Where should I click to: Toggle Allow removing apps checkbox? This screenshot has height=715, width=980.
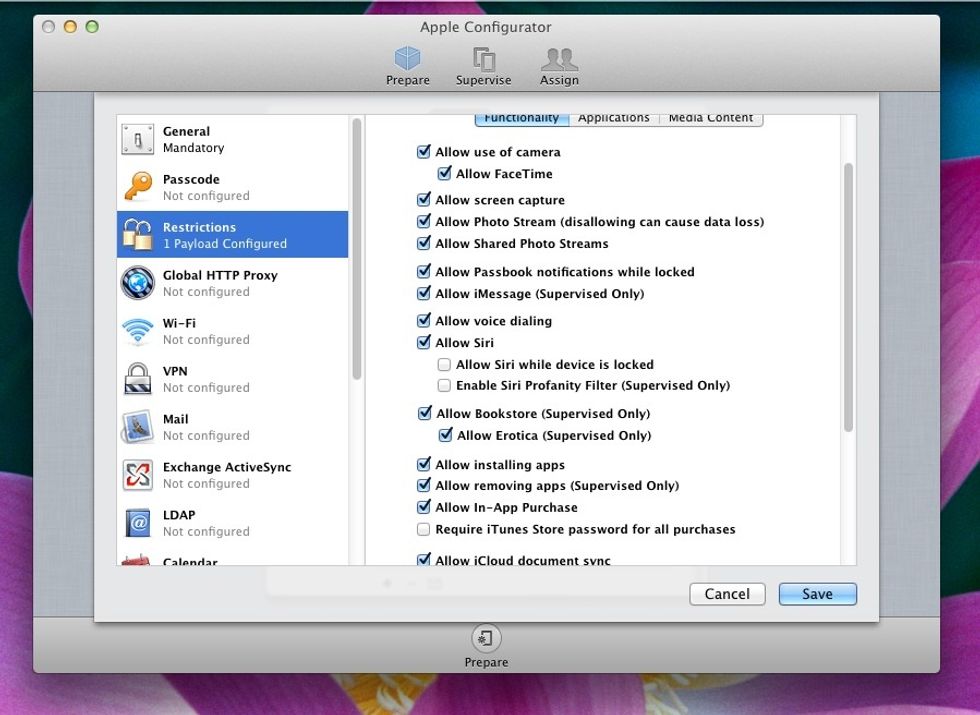click(x=424, y=486)
